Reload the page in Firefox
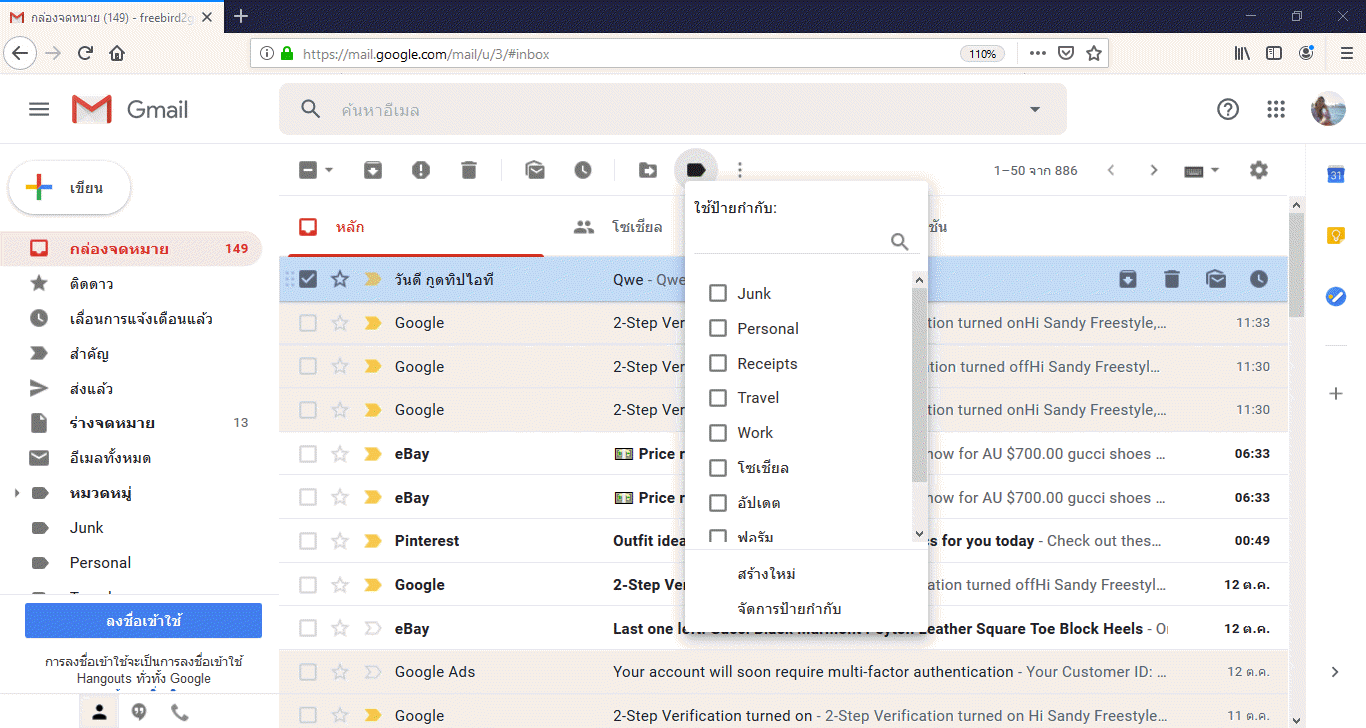1366x728 pixels. point(85,53)
